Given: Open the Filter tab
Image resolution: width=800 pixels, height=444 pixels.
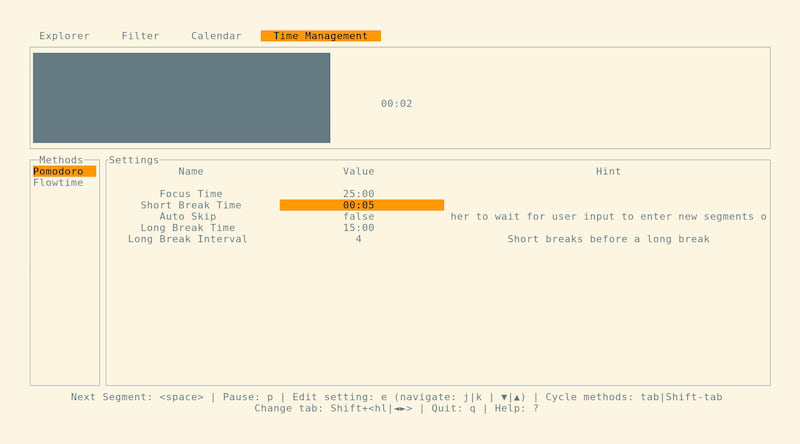Looking at the screenshot, I should (x=140, y=36).
